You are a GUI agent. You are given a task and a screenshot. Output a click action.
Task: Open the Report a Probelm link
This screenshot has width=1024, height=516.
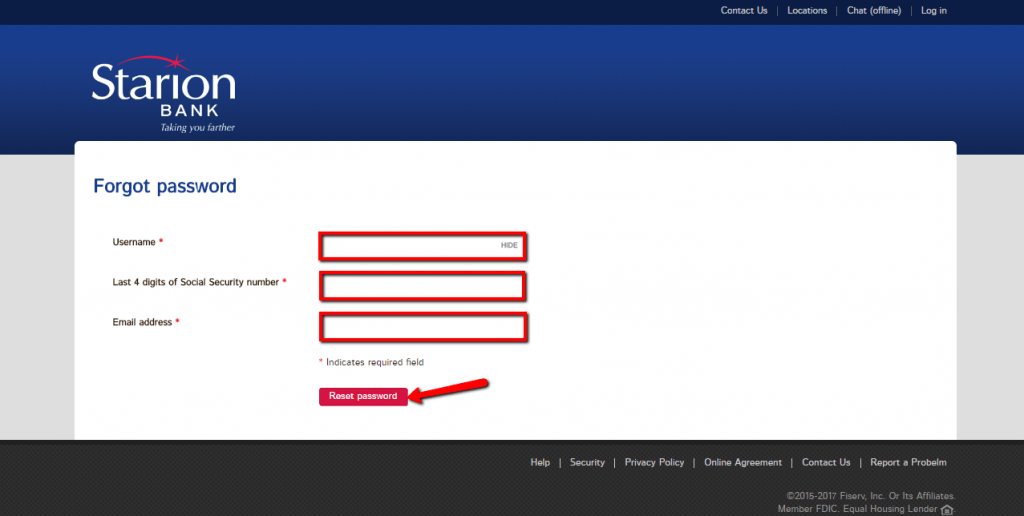(x=908, y=462)
